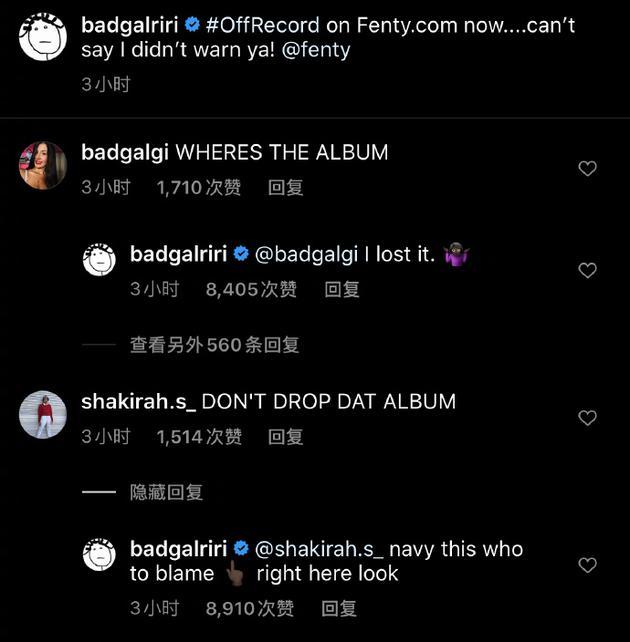Open badgalgi's profile picture
This screenshot has height=642, width=630.
click(43, 165)
